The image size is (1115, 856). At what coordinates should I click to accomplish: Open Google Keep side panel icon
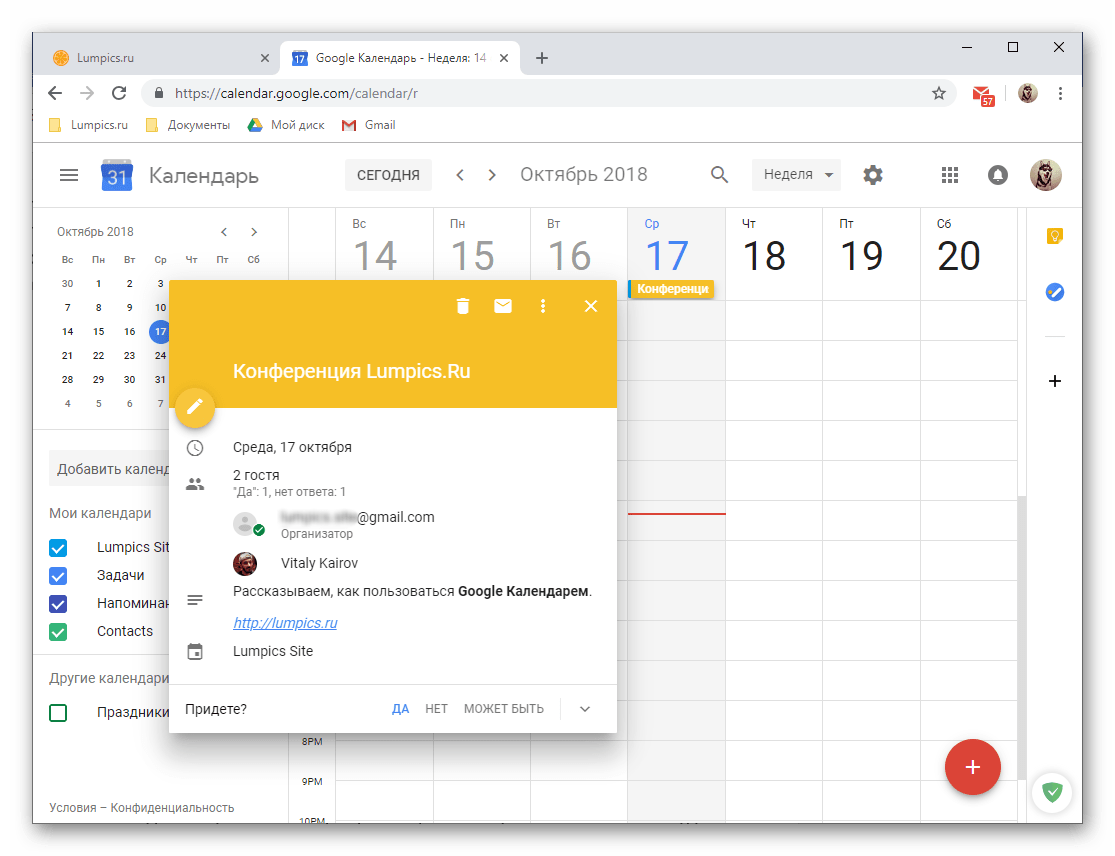1055,235
